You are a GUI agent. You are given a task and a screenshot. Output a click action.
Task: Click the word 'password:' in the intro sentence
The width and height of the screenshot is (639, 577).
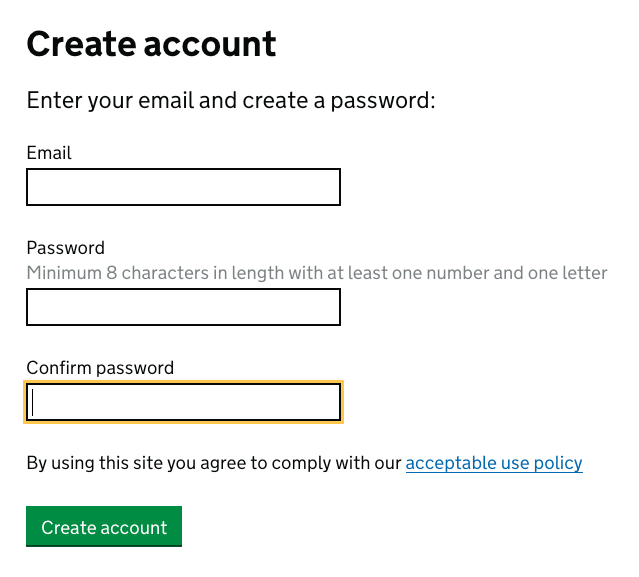(x=383, y=101)
